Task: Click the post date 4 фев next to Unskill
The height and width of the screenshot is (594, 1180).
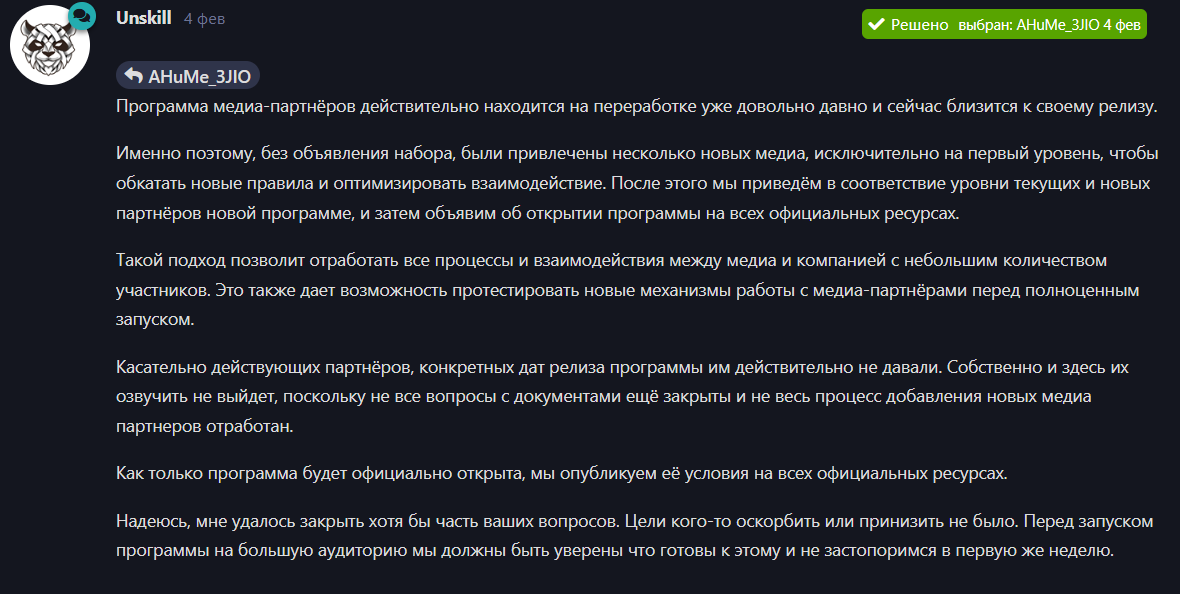Action: [205, 19]
